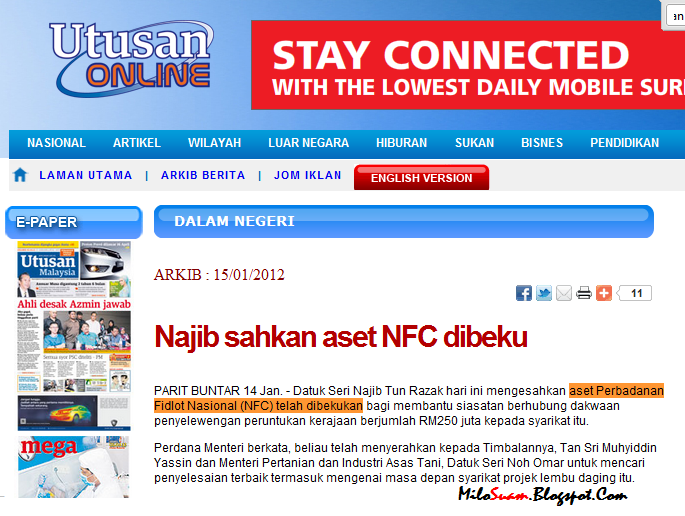Screen dimensions: 685x516
Task: Open the Utusan Online logo
Action: (x=131, y=57)
